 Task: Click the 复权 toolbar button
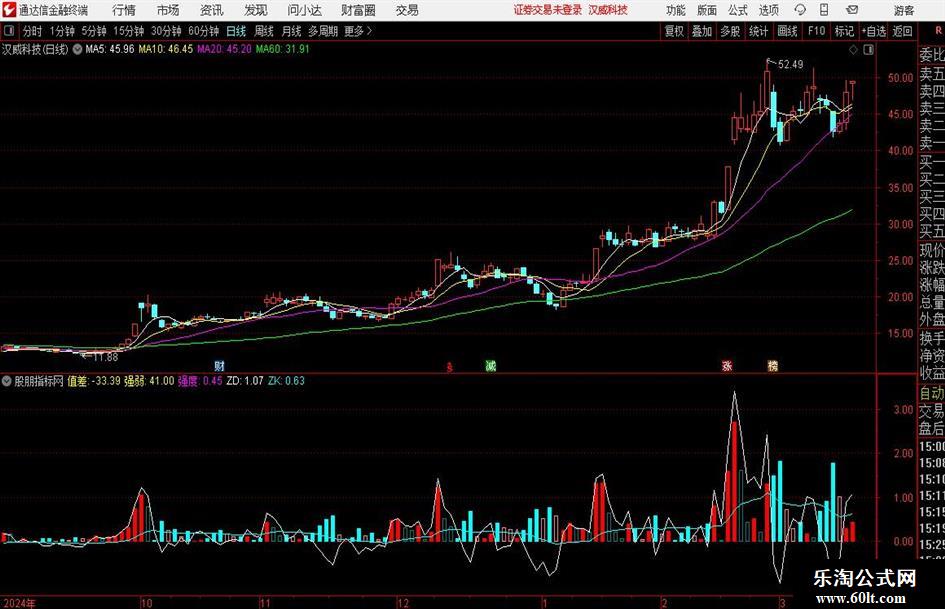tap(674, 31)
